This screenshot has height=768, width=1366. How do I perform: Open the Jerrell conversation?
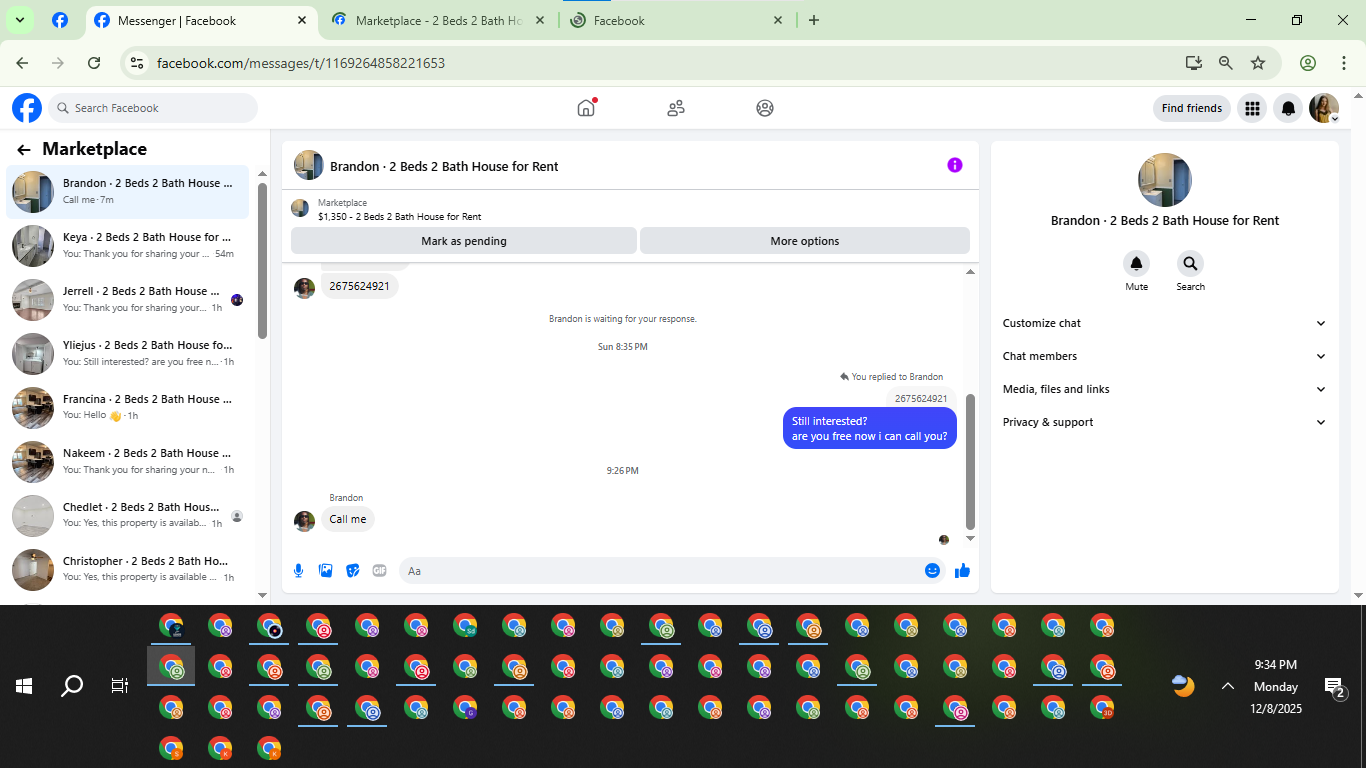pos(128,299)
